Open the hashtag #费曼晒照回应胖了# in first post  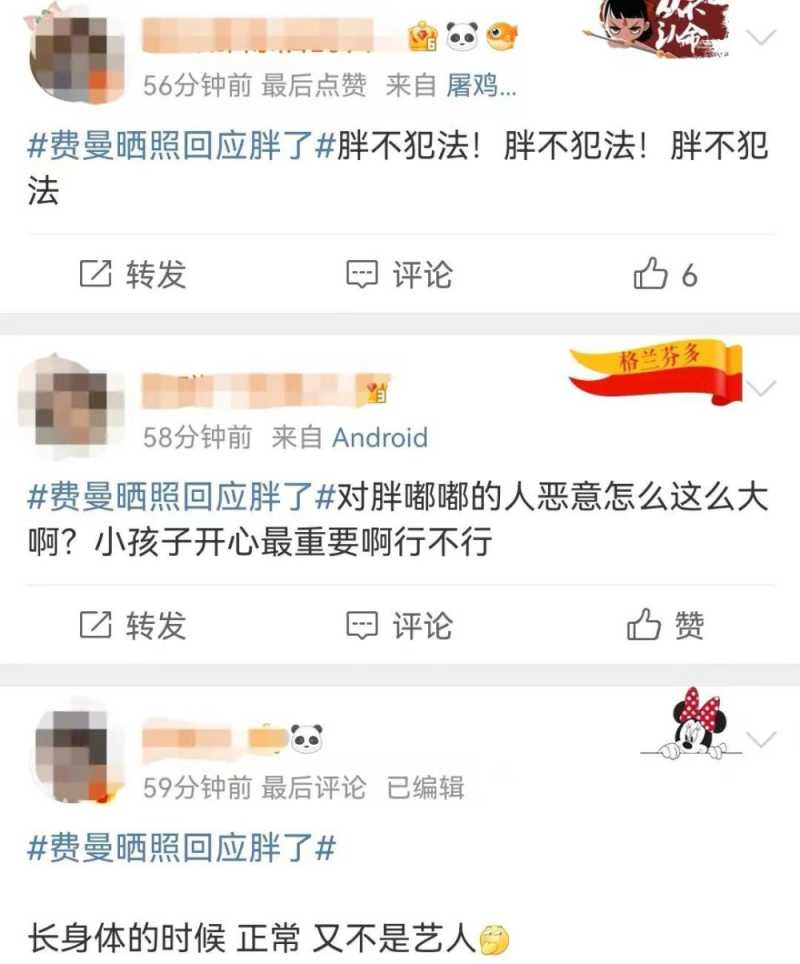(182, 146)
